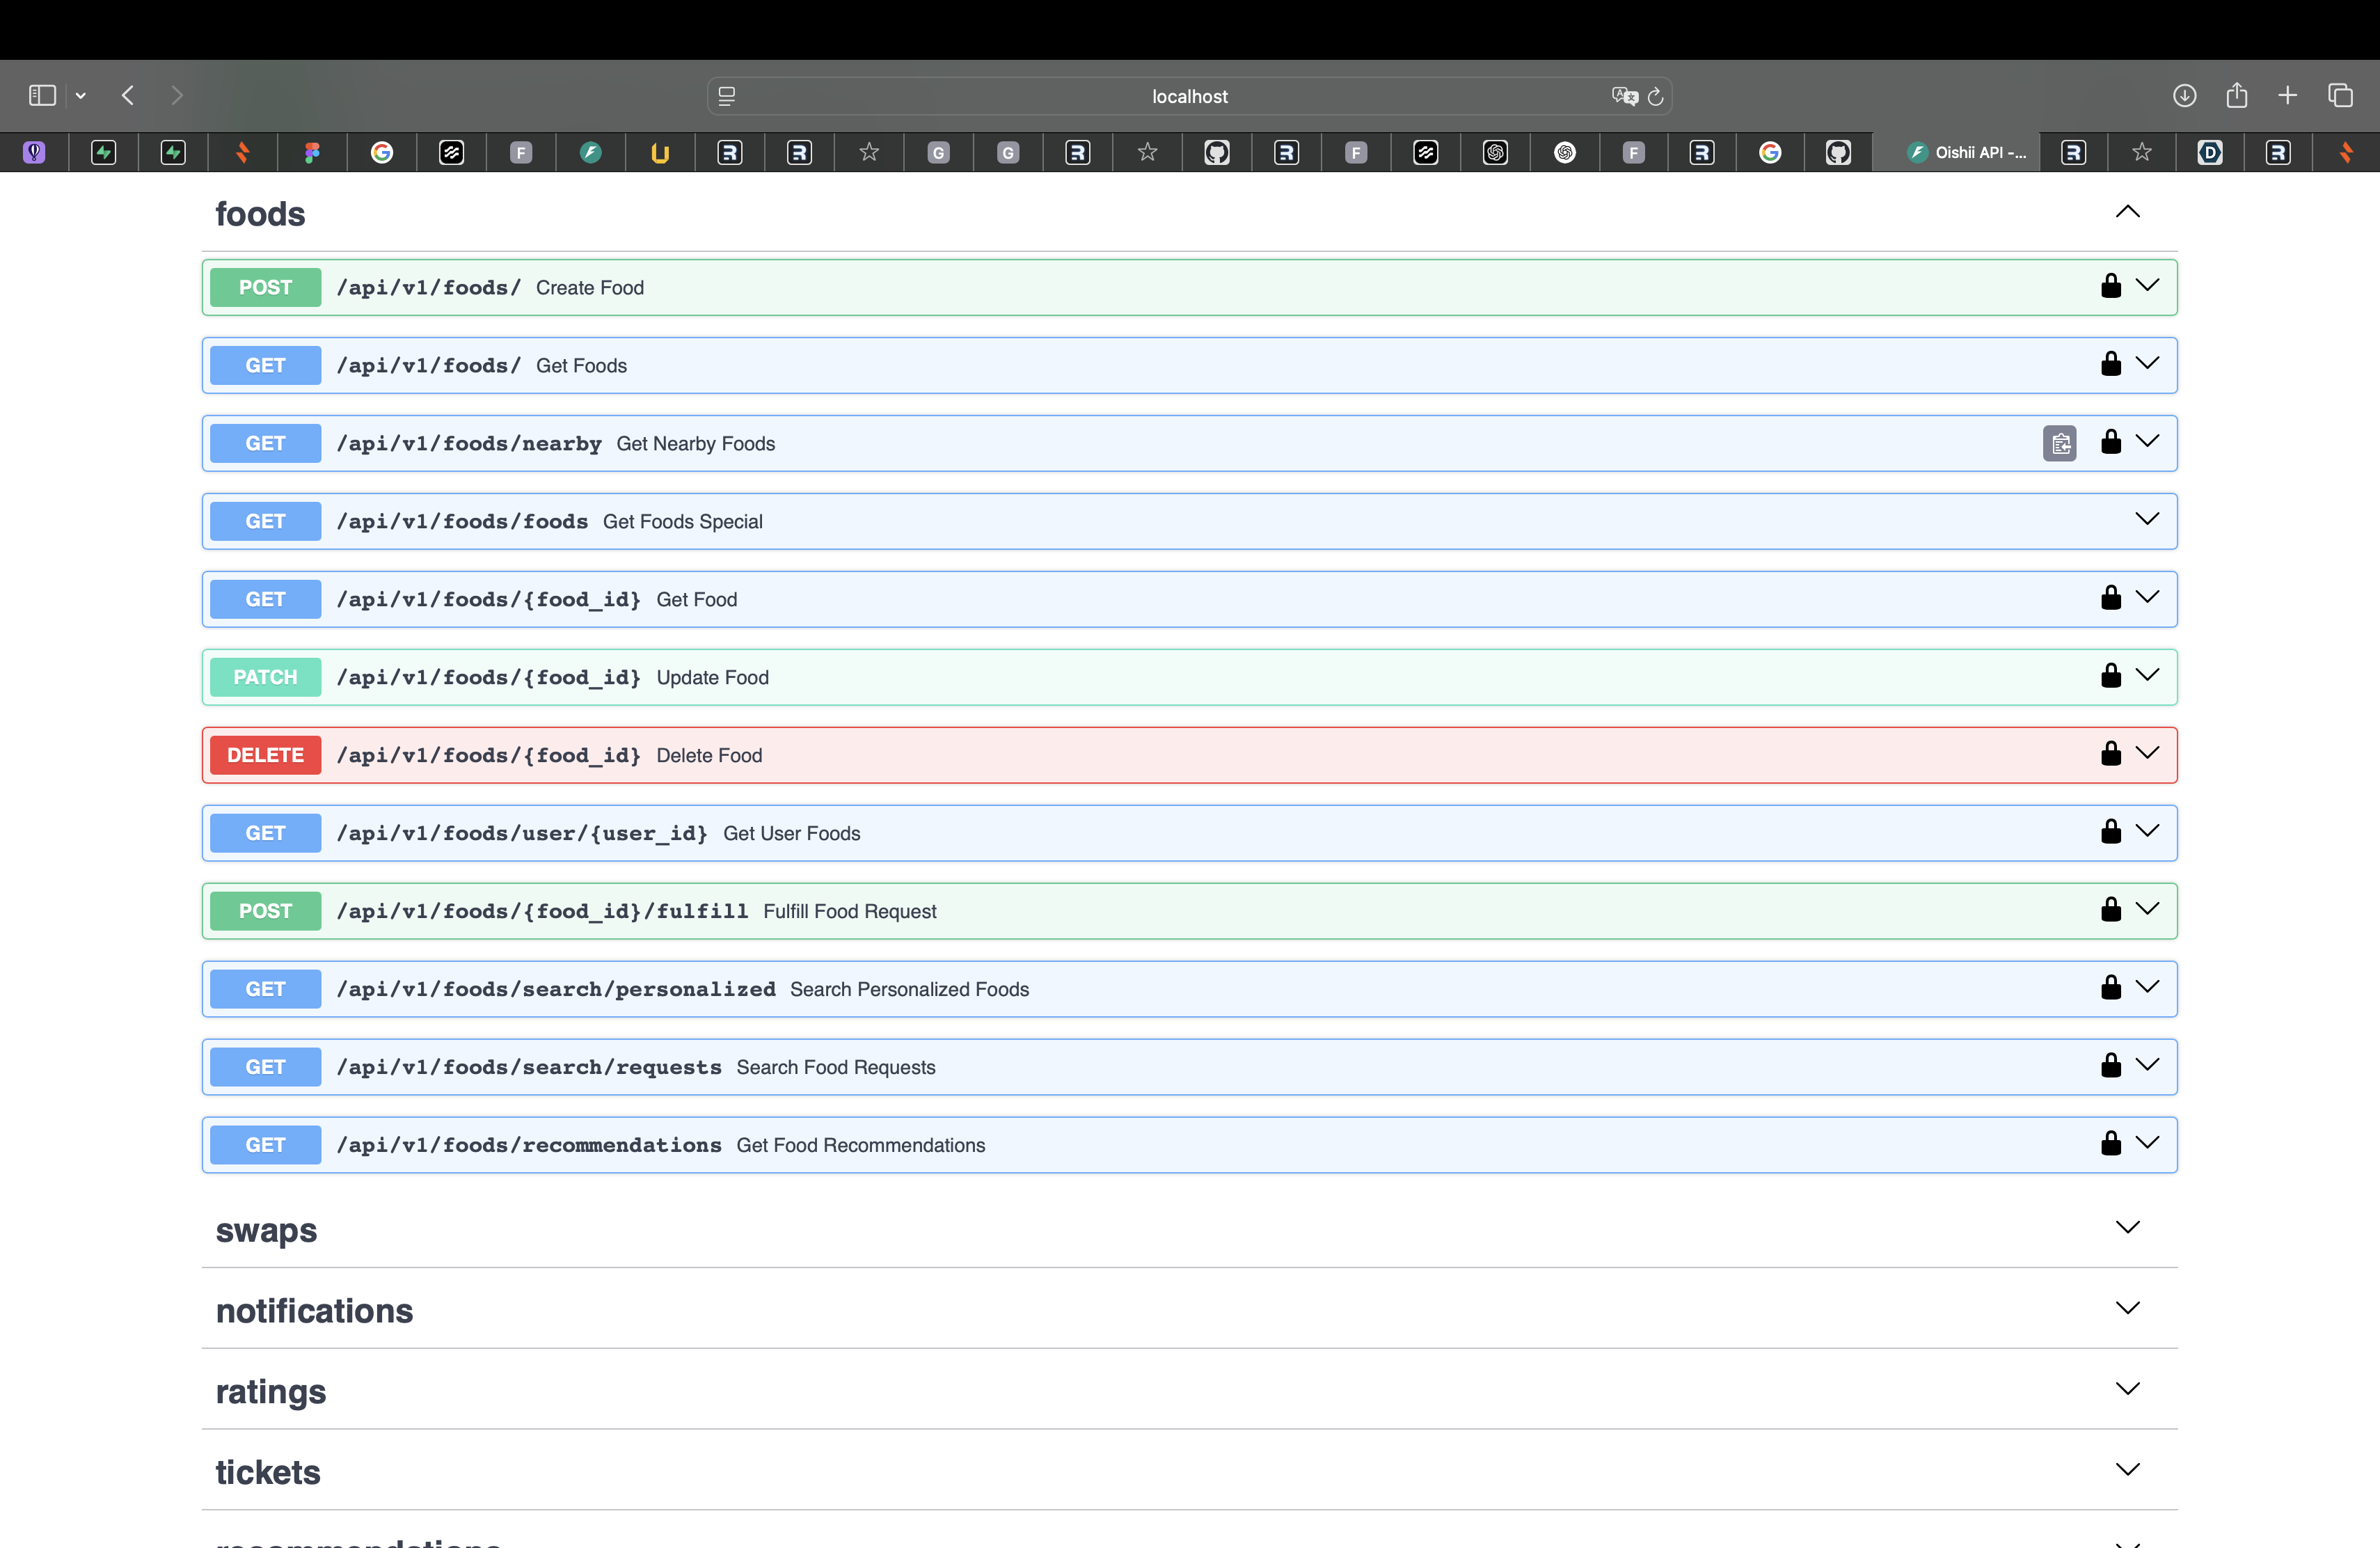Screen dimensions: 2380x1548
Task: Expand the notifications section
Action: (x=2127, y=1309)
